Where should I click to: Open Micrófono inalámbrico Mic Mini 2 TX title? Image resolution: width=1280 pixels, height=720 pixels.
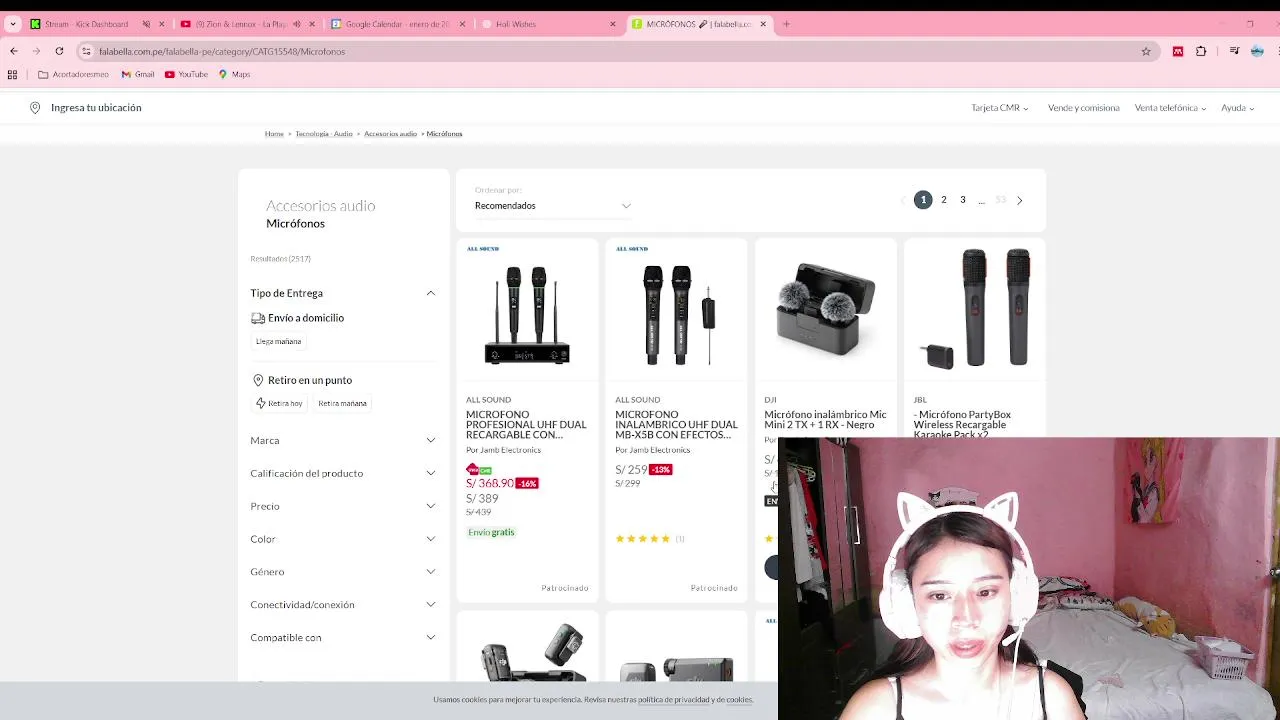tap(825, 419)
